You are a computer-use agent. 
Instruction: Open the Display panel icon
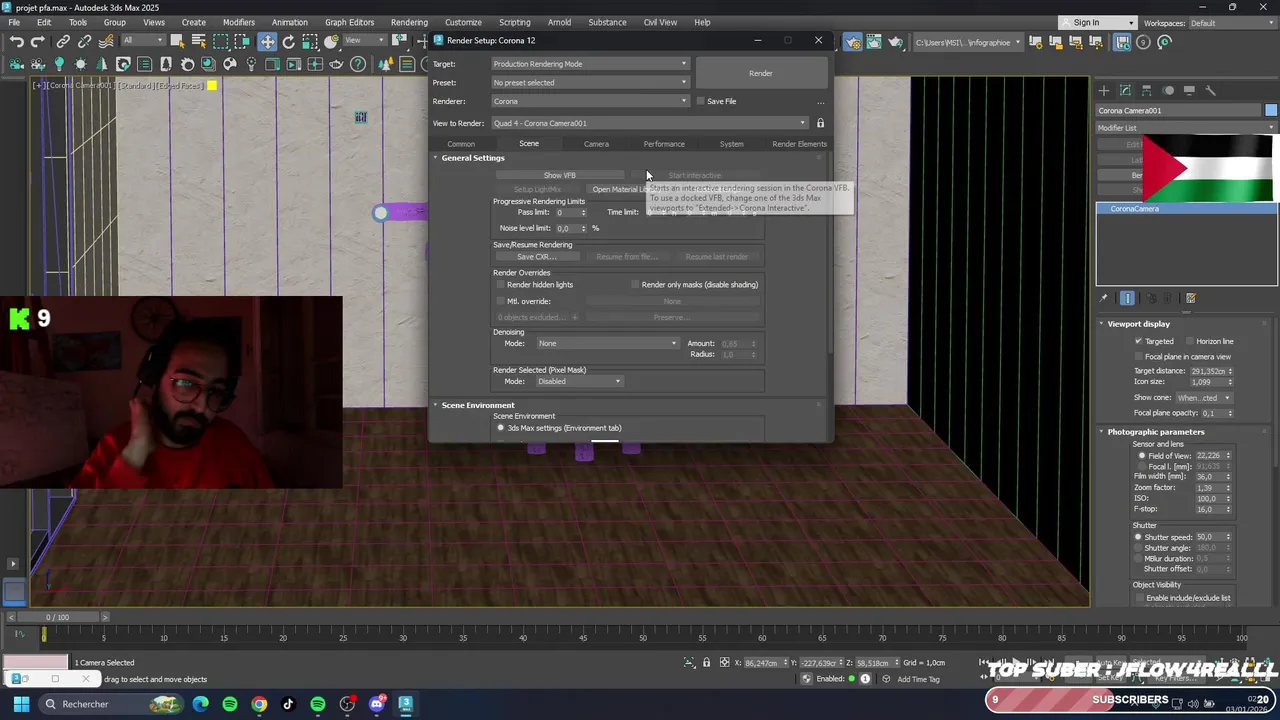[1189, 91]
